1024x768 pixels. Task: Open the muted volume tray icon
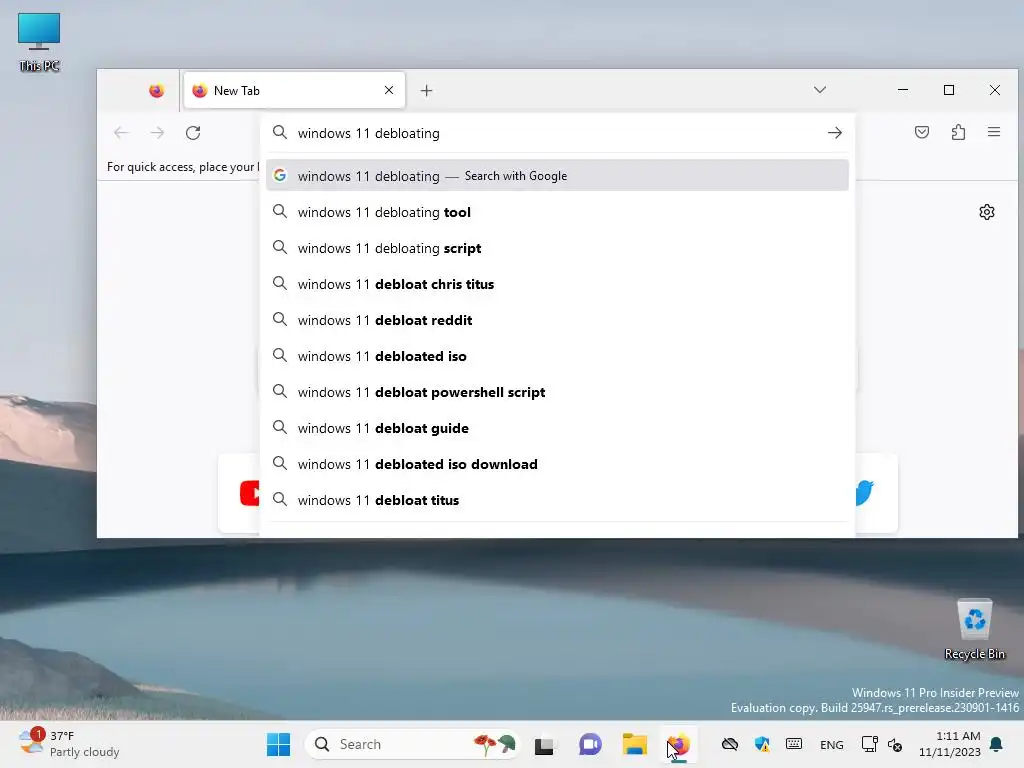tap(895, 744)
